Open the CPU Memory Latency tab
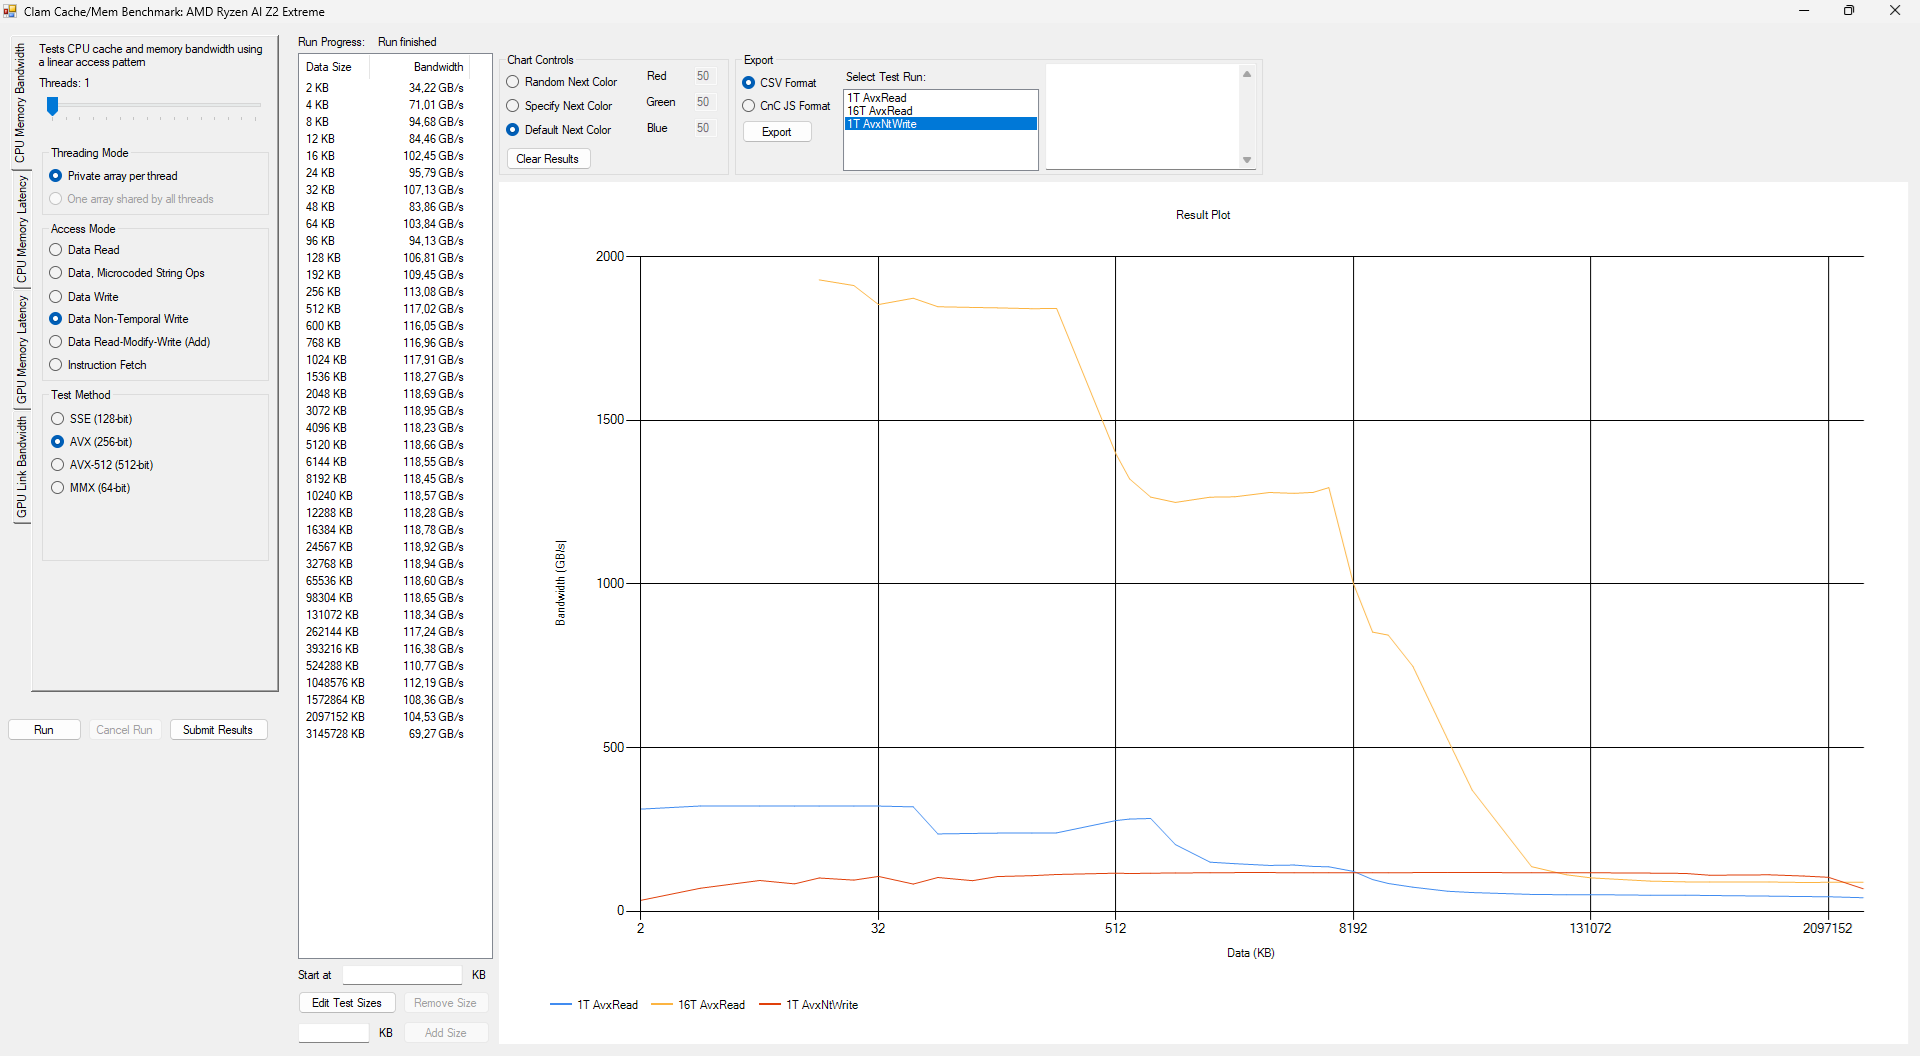This screenshot has height=1056, width=1920. (x=20, y=229)
